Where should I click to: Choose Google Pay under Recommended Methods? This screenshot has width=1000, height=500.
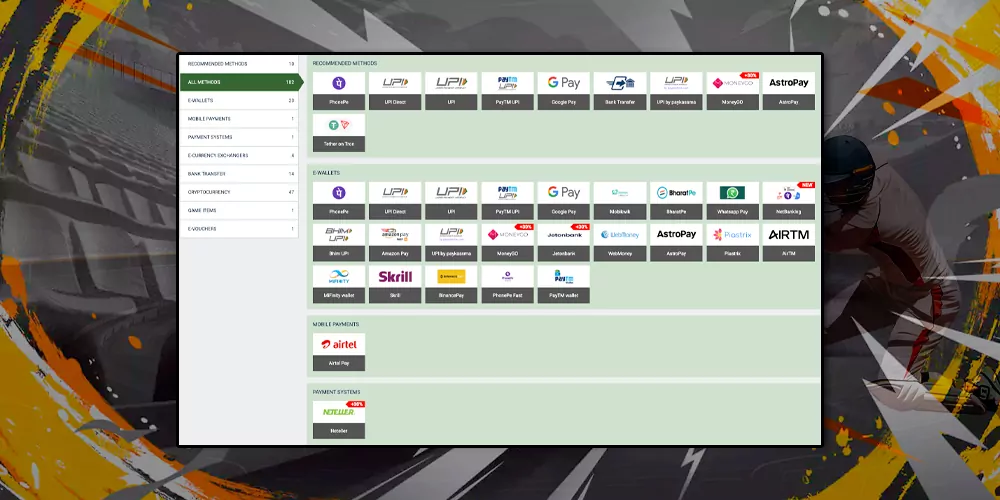click(564, 91)
